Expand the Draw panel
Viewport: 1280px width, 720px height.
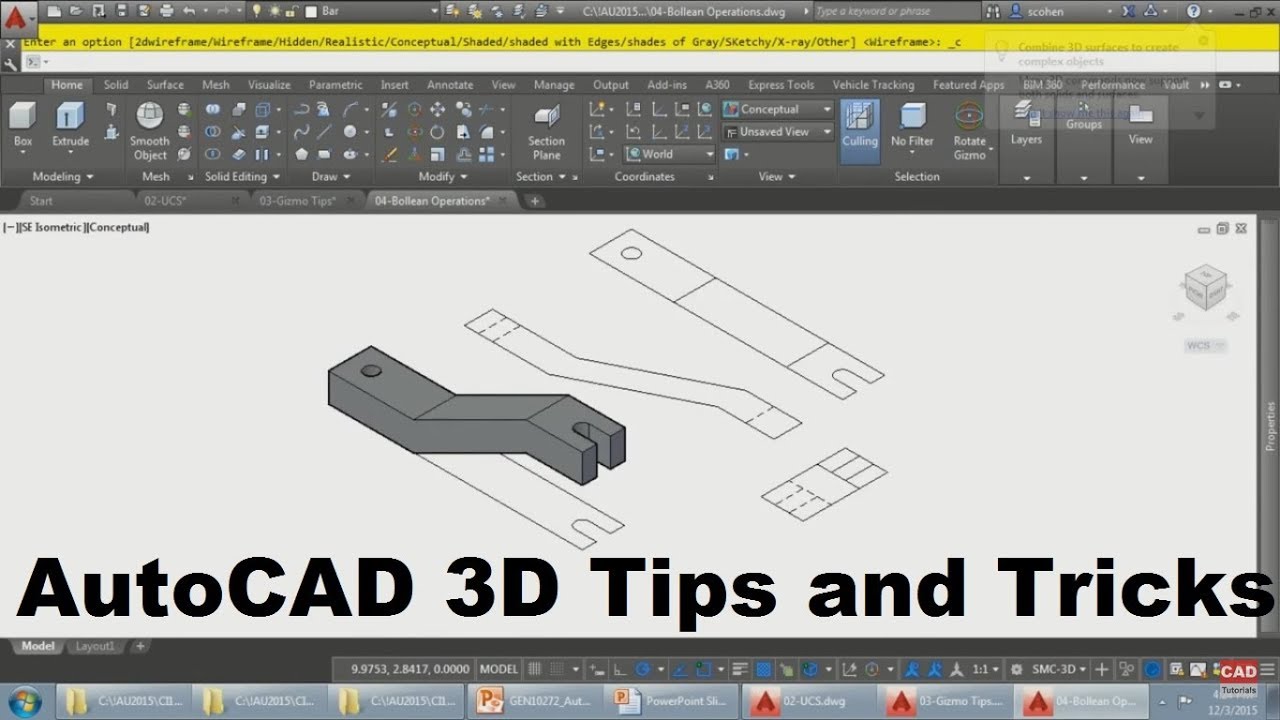[x=330, y=177]
